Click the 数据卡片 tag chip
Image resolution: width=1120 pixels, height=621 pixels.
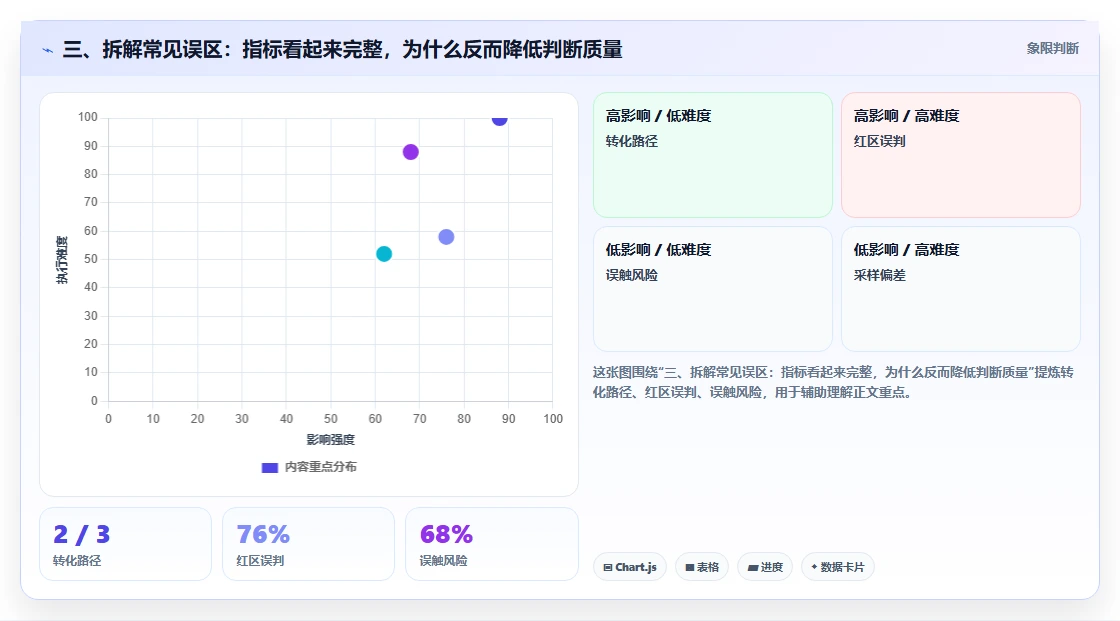tap(838, 567)
